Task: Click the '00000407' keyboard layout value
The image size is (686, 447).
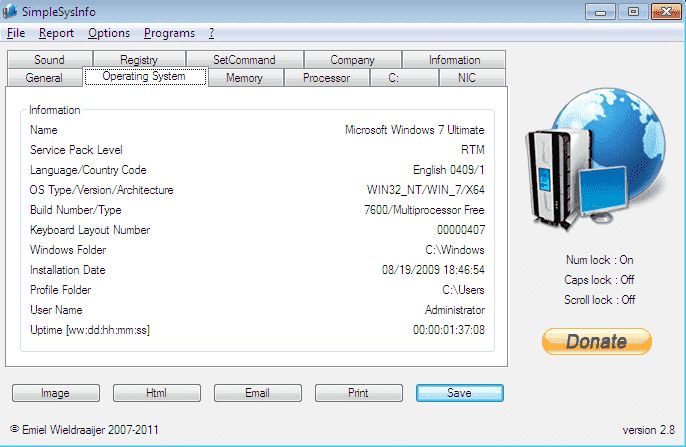Action: pos(461,230)
